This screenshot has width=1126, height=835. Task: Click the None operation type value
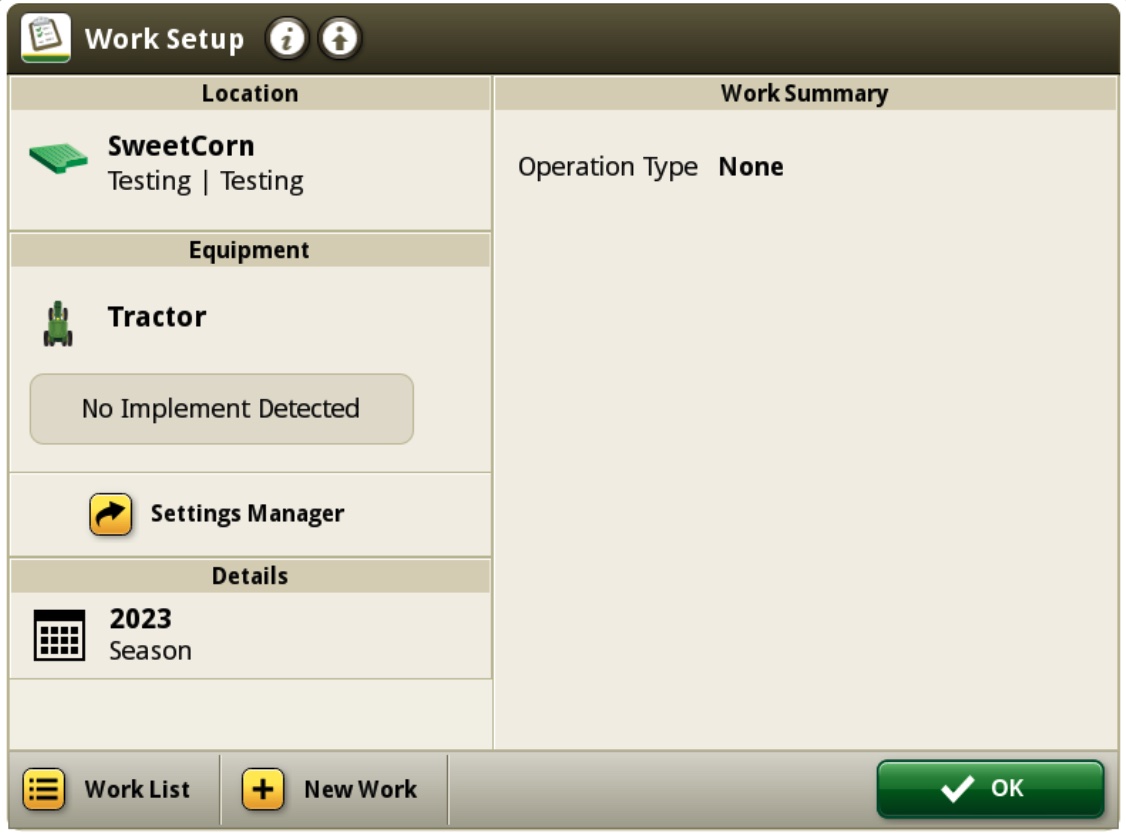point(751,167)
